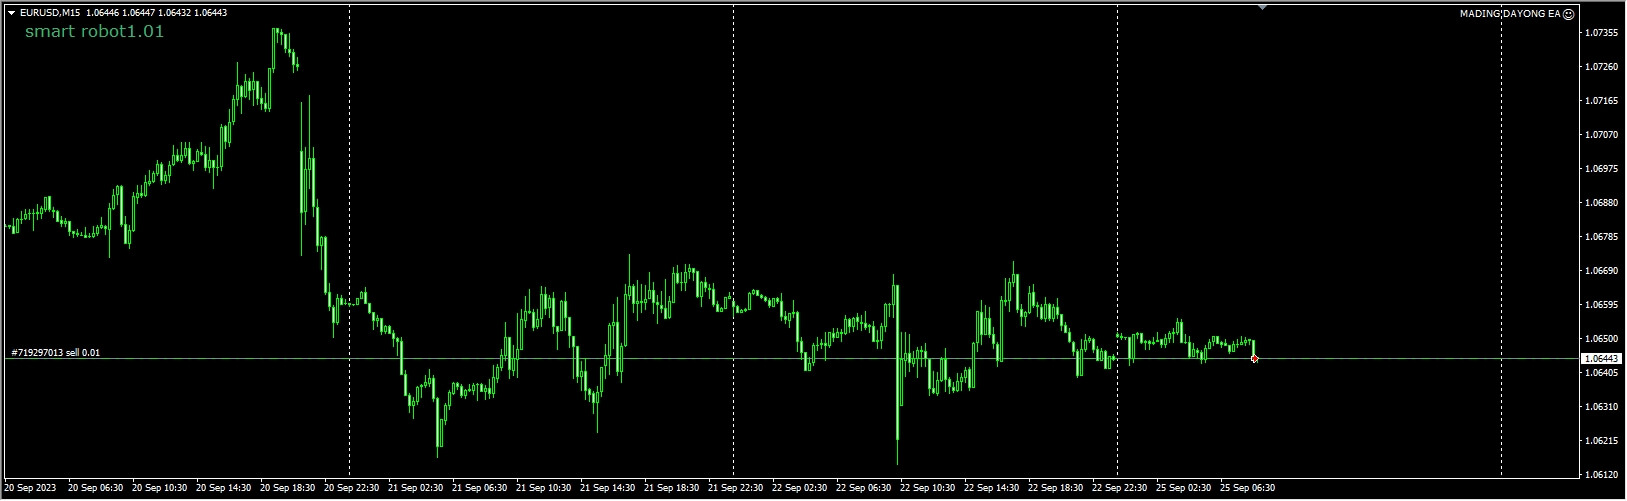Select the #719297013 sell 0.01 order label
This screenshot has width=1627, height=501.
pos(55,353)
